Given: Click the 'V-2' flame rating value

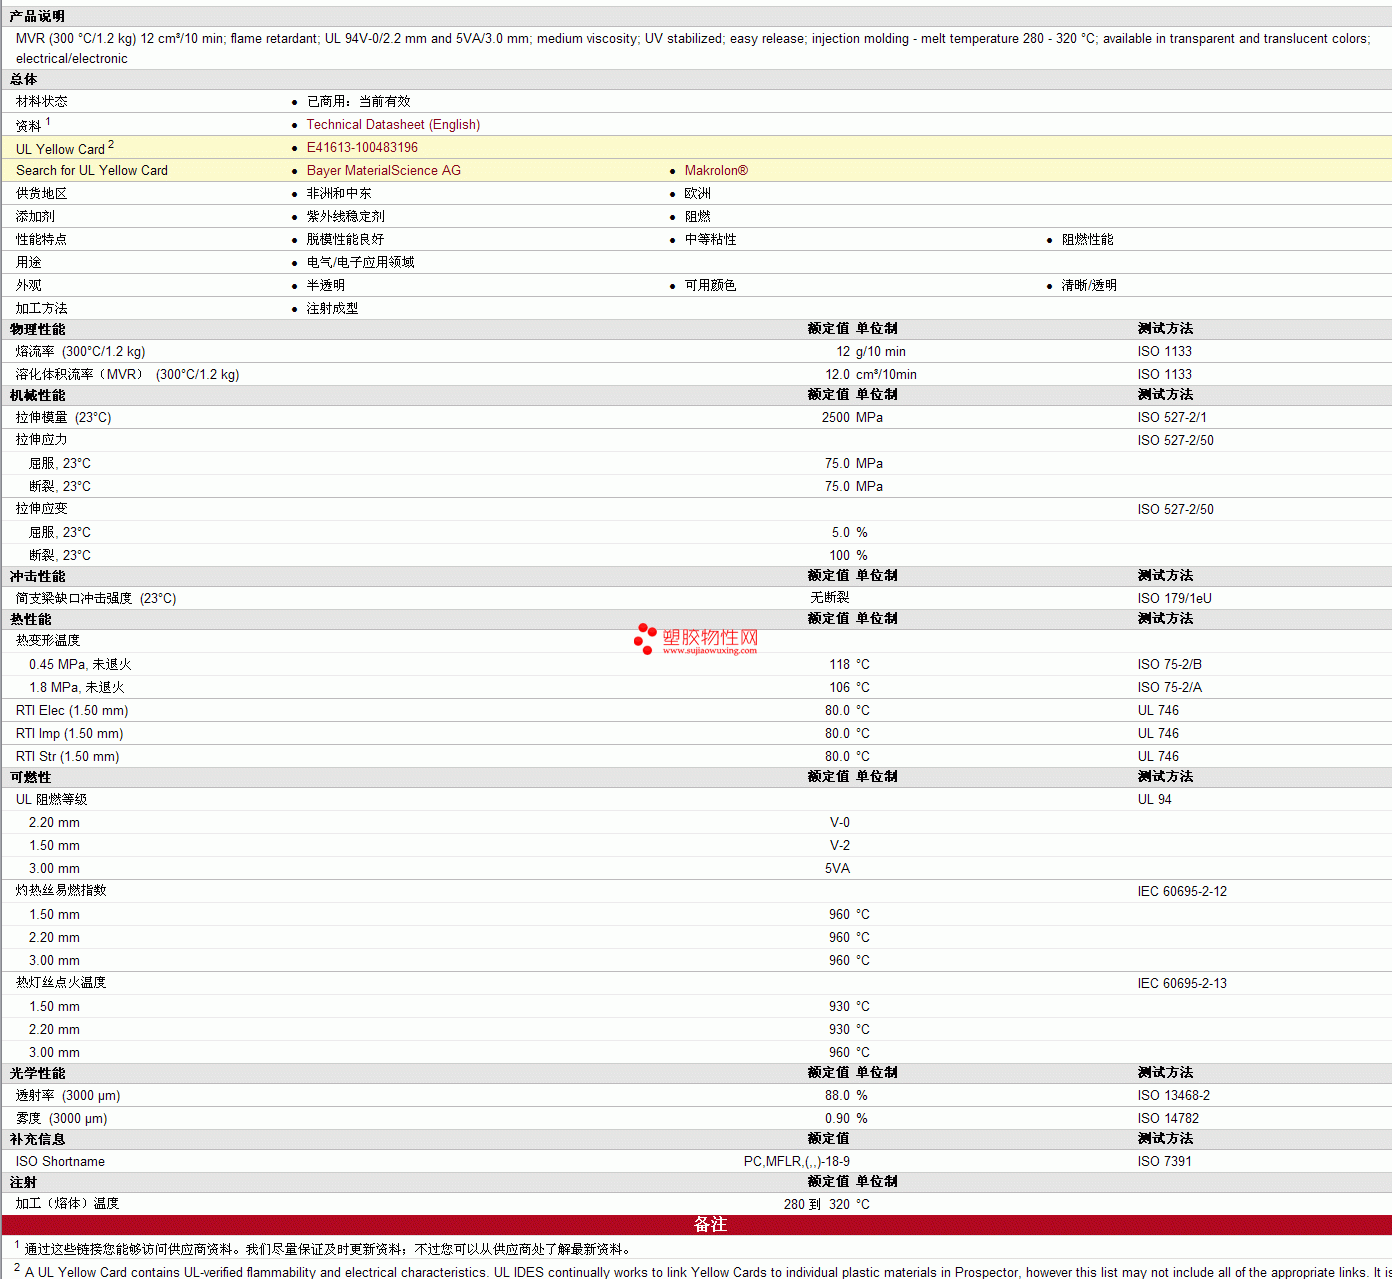Looking at the screenshot, I should click(x=839, y=846).
